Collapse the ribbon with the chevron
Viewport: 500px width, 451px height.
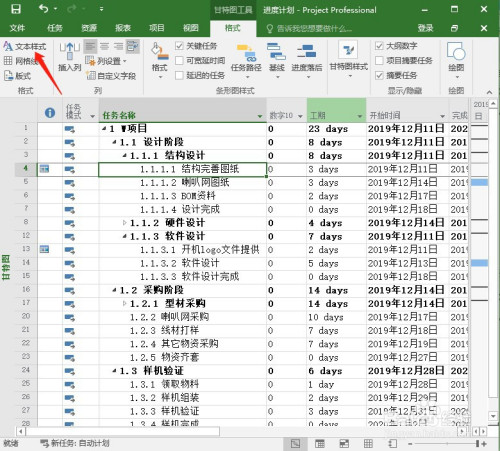pyautogui.click(x=489, y=91)
